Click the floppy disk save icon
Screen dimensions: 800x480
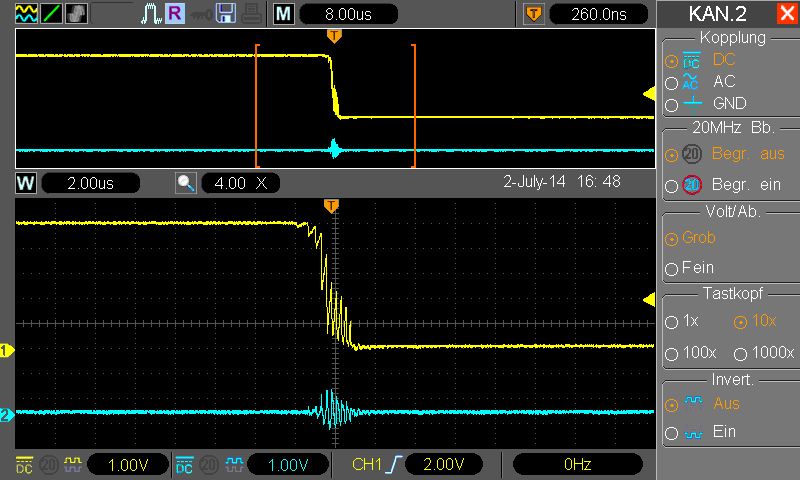[x=226, y=14]
